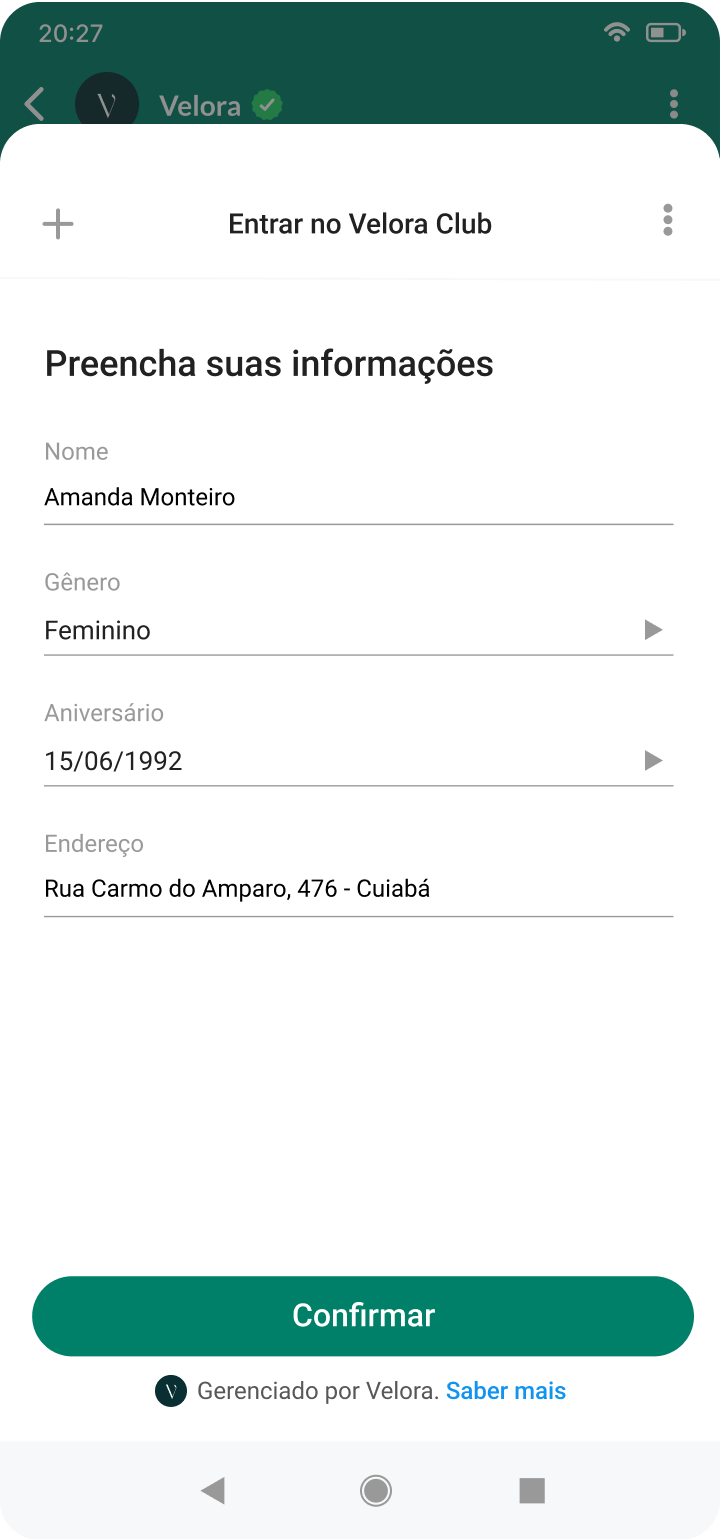Select the Feminino gender value field

(x=330, y=631)
